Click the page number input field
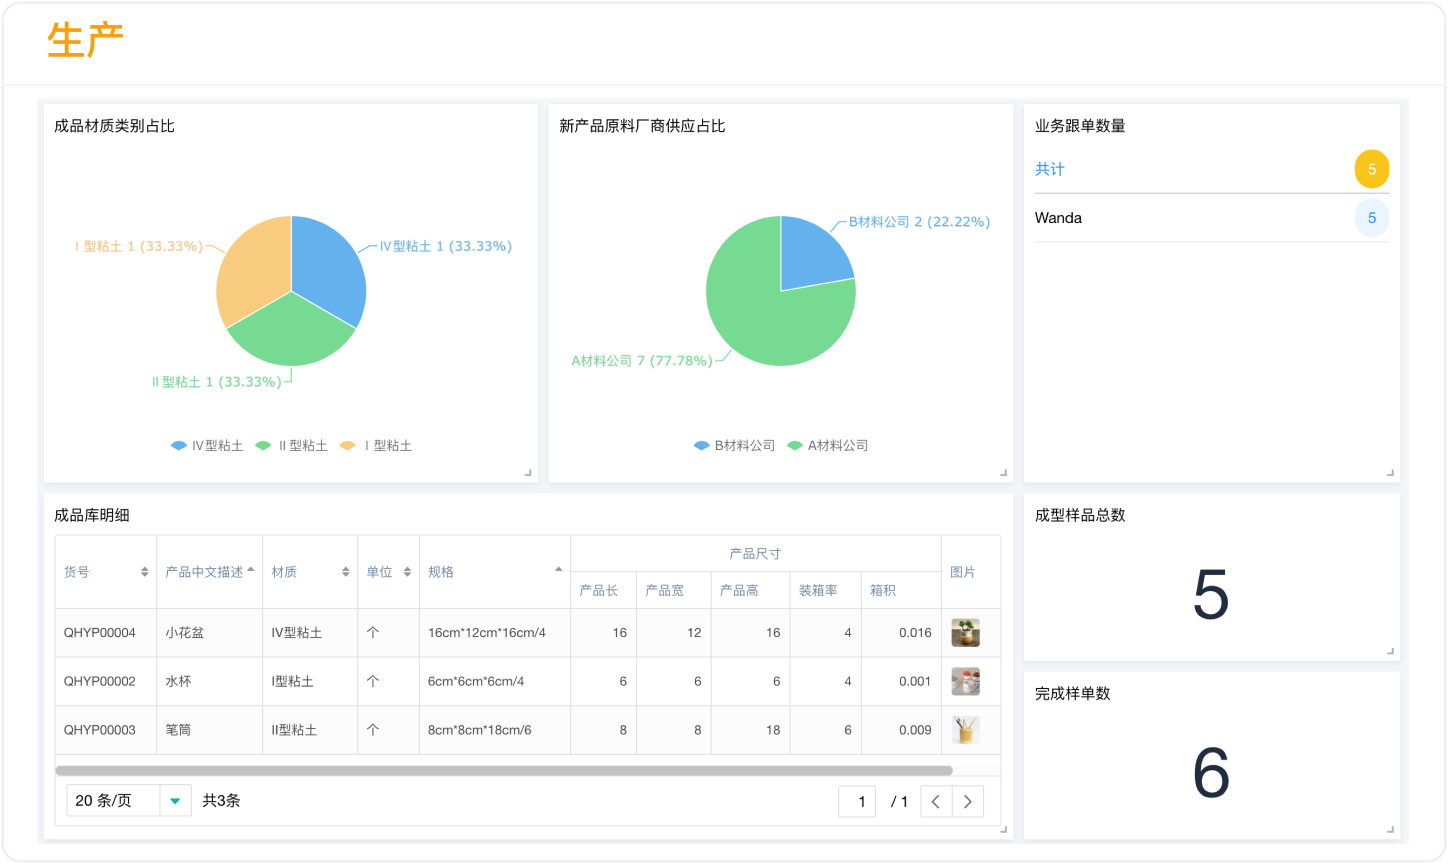 857,801
